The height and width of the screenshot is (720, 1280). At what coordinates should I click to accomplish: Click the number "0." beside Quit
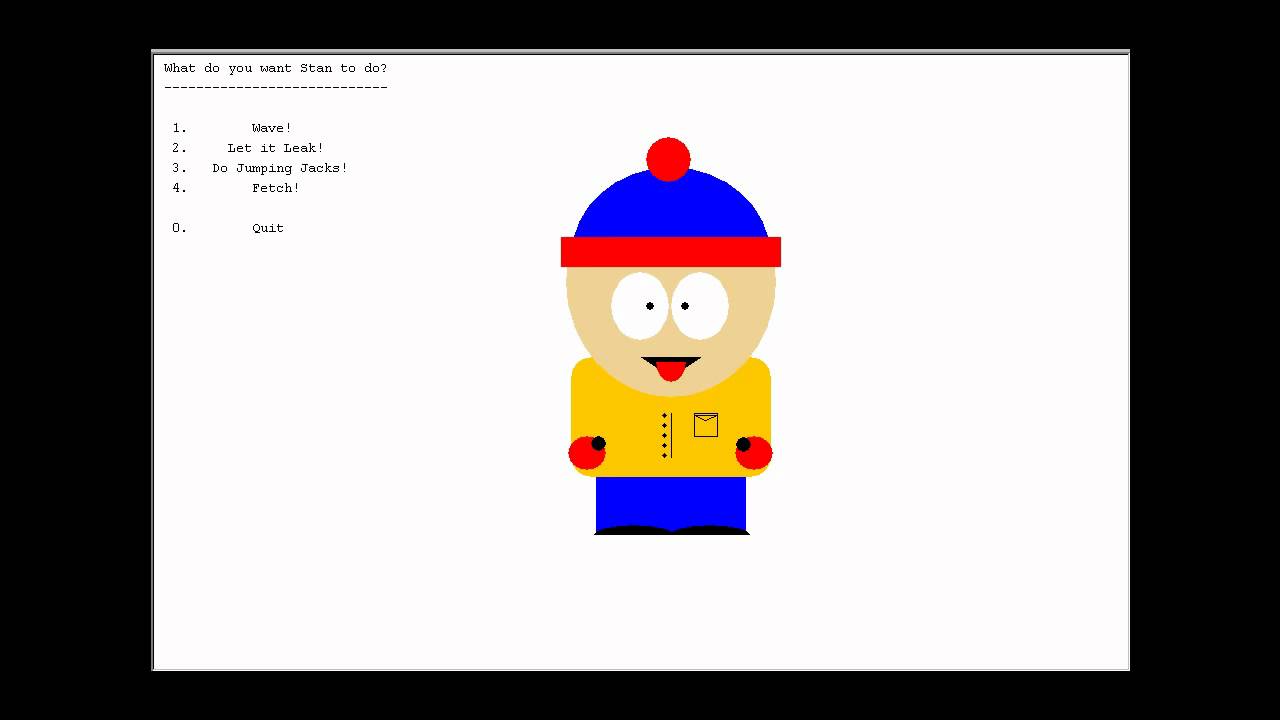[180, 228]
